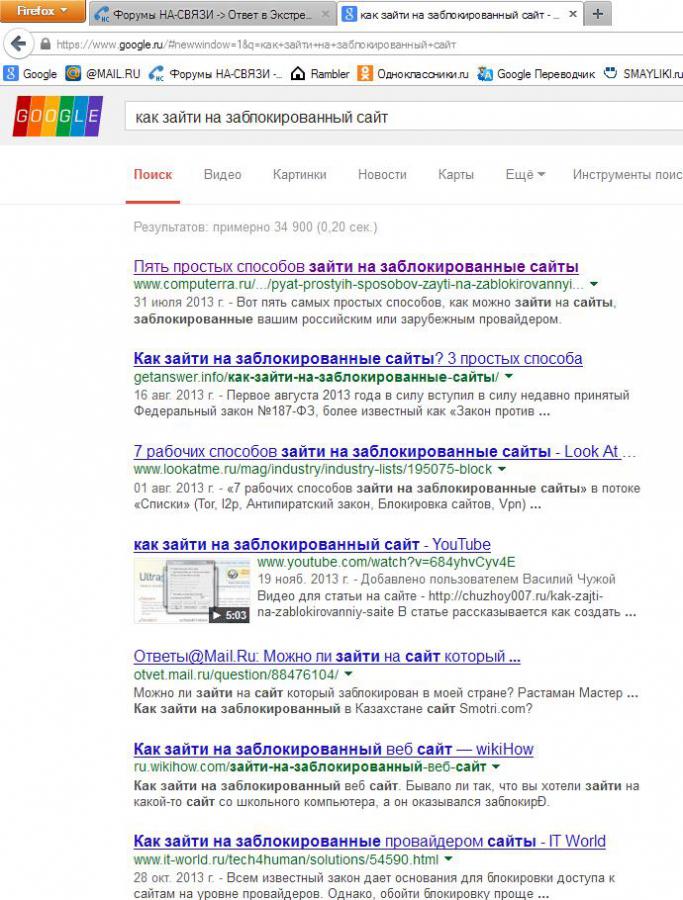The image size is (683, 900).
Task: Switch to the Форумы НА-СВЯЗИ tab
Action: [x=212, y=14]
